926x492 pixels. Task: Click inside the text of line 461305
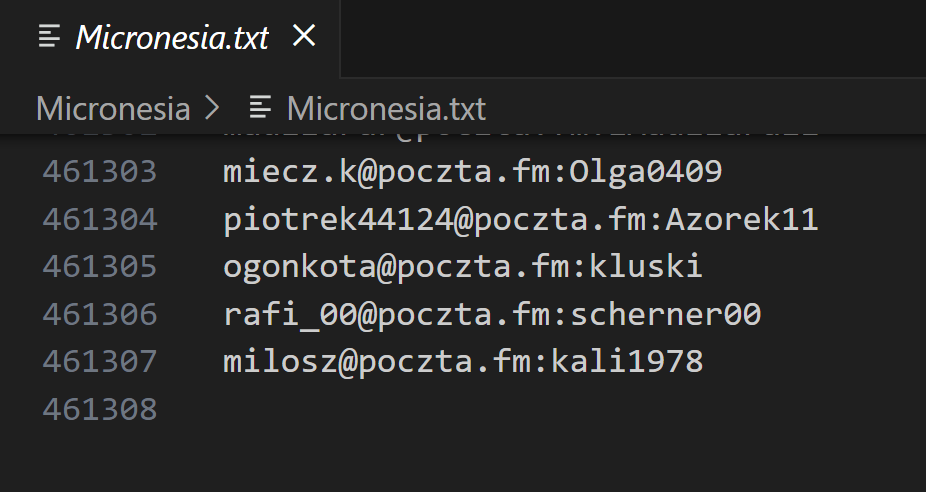click(x=462, y=266)
